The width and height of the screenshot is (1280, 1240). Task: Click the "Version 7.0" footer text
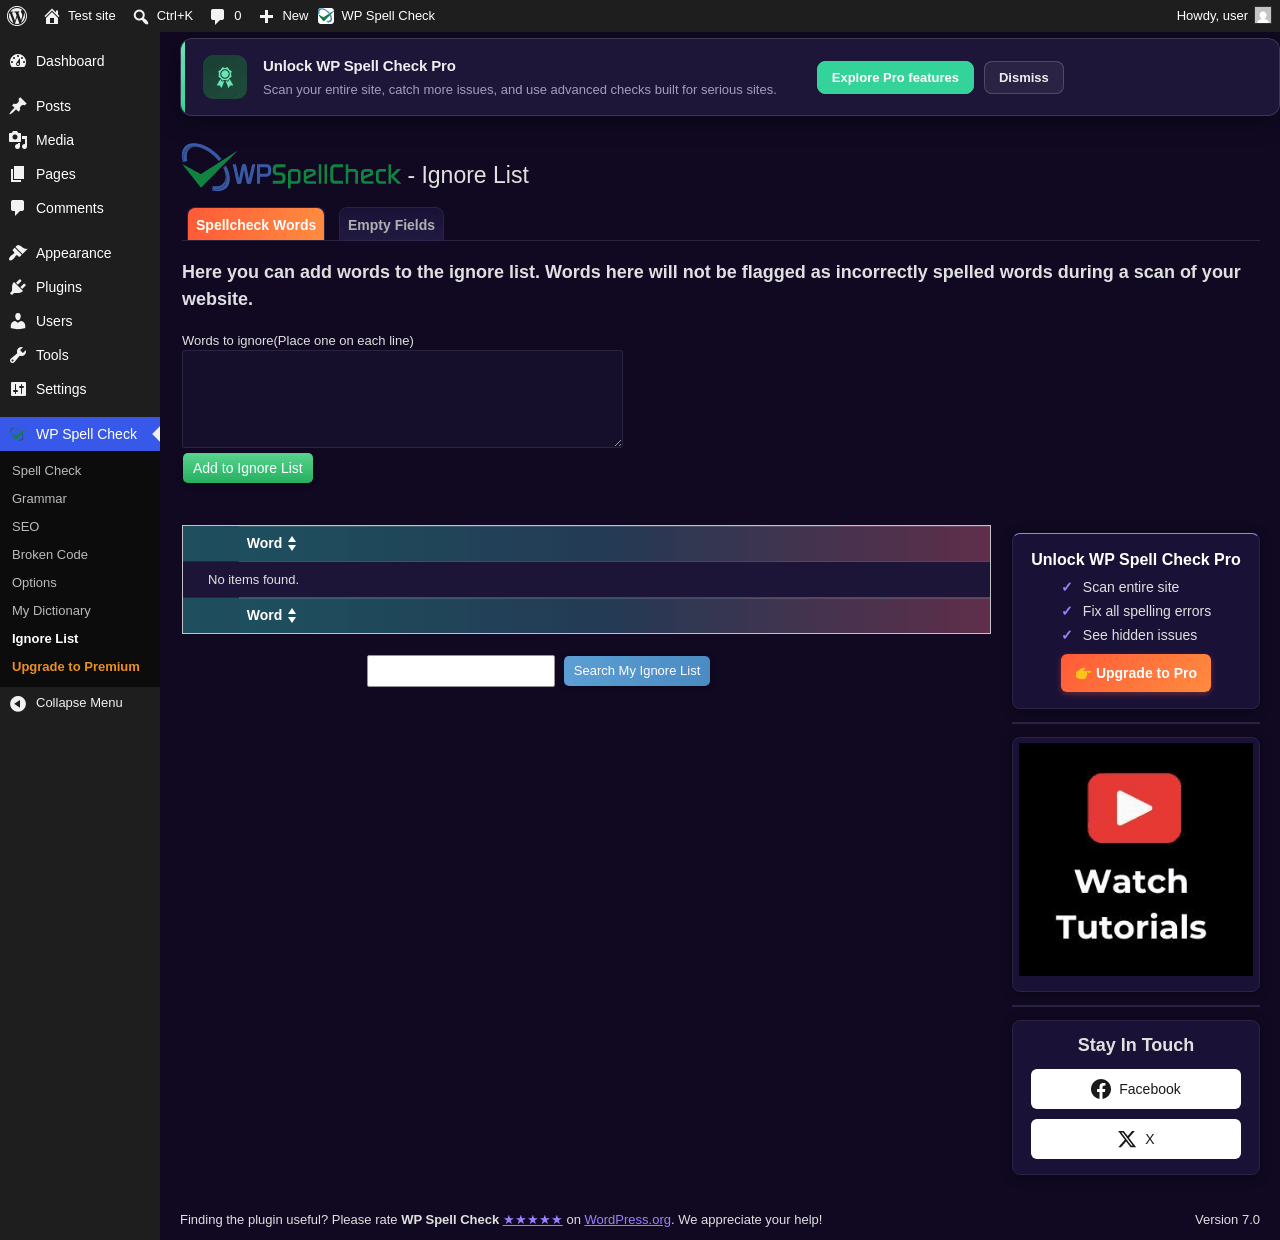[1227, 1220]
